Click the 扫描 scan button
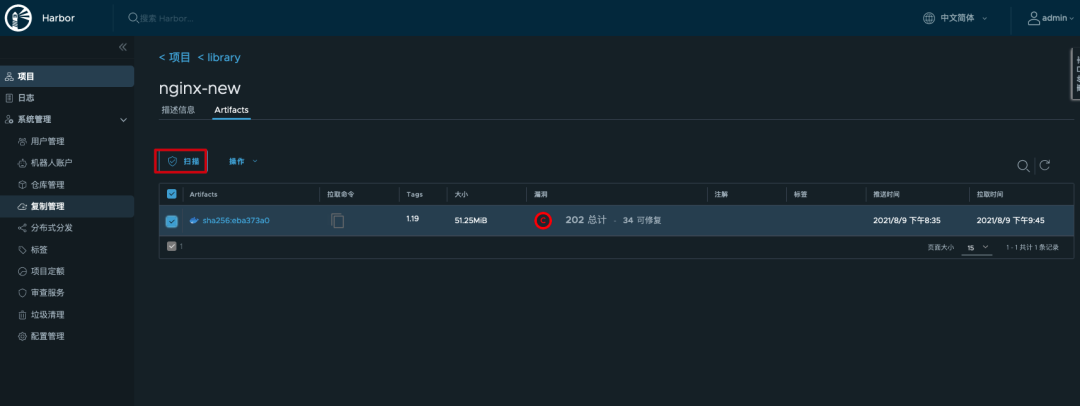1080x406 pixels. [181, 161]
